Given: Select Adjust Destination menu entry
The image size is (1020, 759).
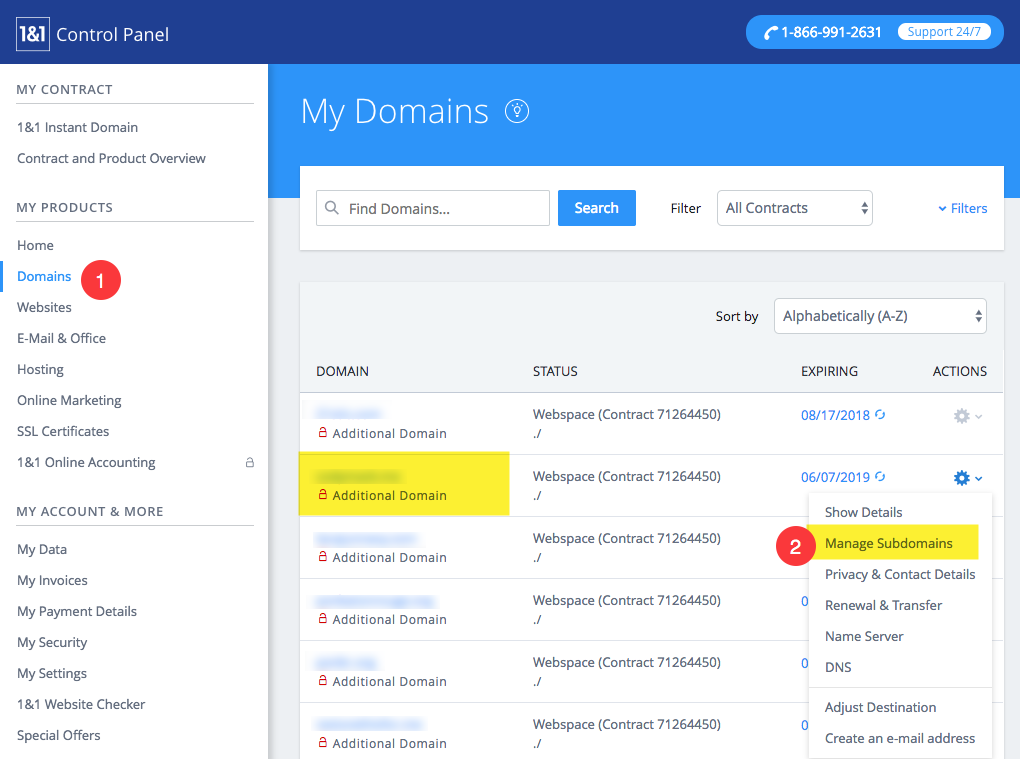Looking at the screenshot, I should click(x=880, y=708).
